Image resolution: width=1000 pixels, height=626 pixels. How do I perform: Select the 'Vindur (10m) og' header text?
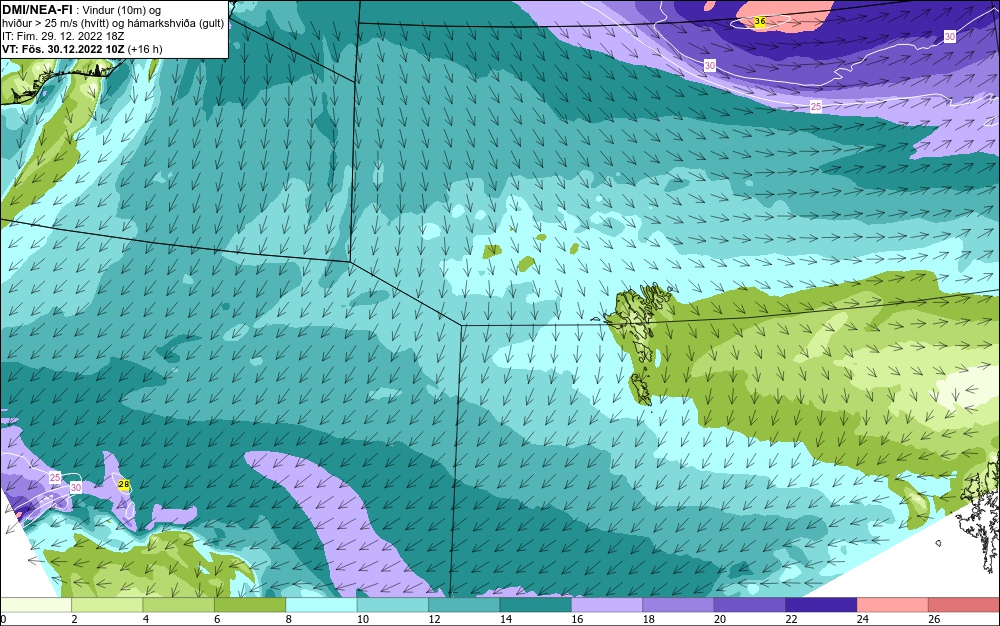click(122, 10)
